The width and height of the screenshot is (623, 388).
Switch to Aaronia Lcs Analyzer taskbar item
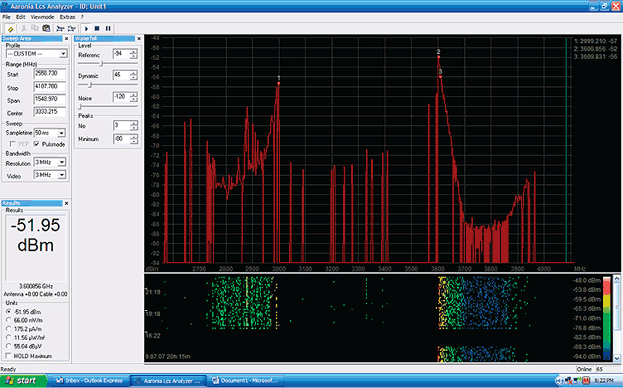tap(168, 380)
